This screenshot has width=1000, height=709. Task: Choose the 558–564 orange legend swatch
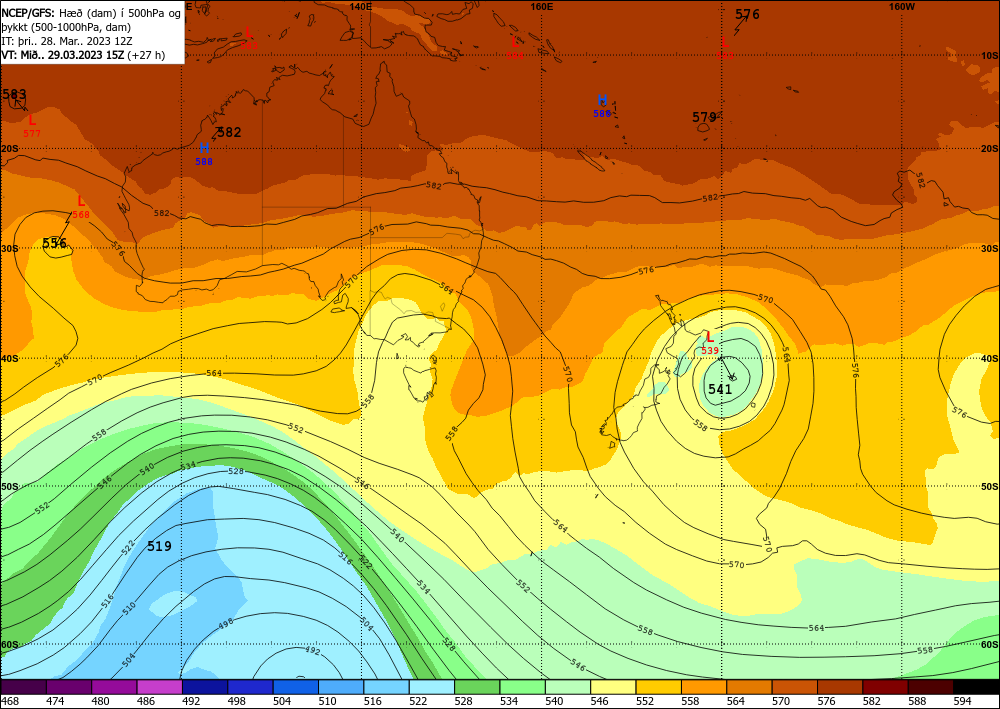pyautogui.click(x=703, y=687)
